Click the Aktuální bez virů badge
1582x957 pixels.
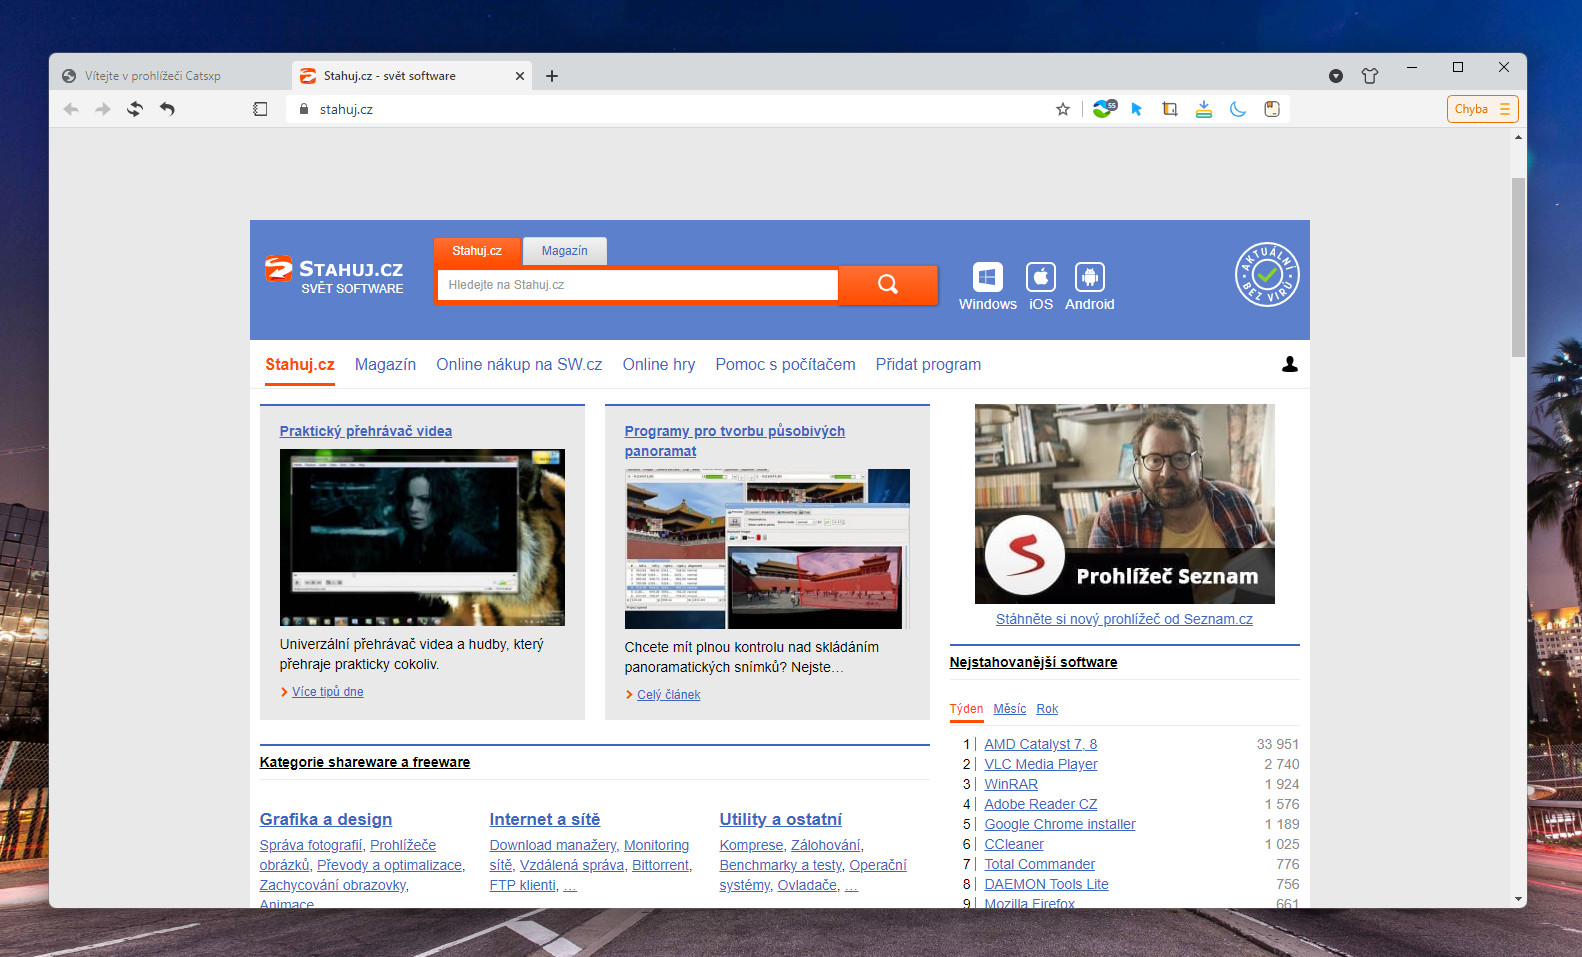pyautogui.click(x=1267, y=275)
